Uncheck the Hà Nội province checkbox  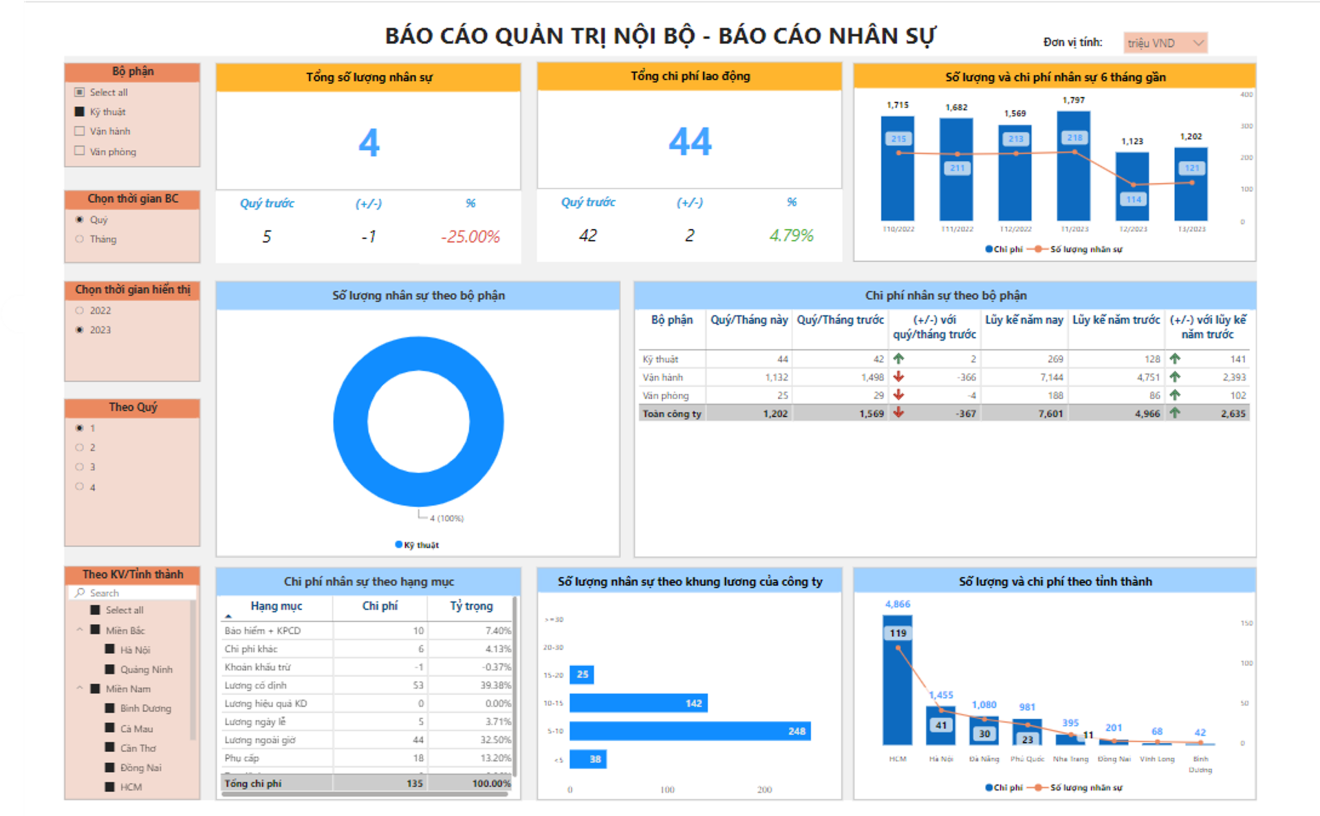coord(110,650)
